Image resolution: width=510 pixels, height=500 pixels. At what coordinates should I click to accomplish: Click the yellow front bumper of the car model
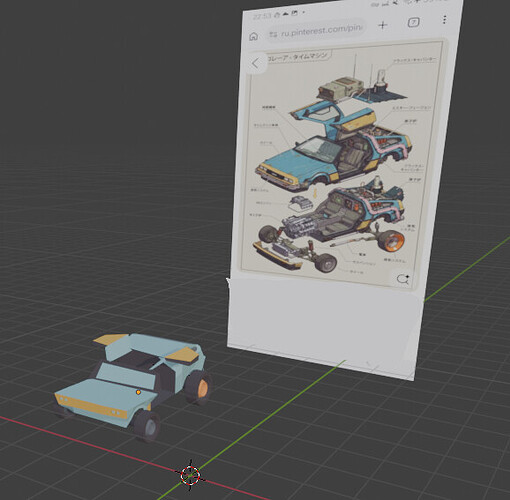point(90,405)
